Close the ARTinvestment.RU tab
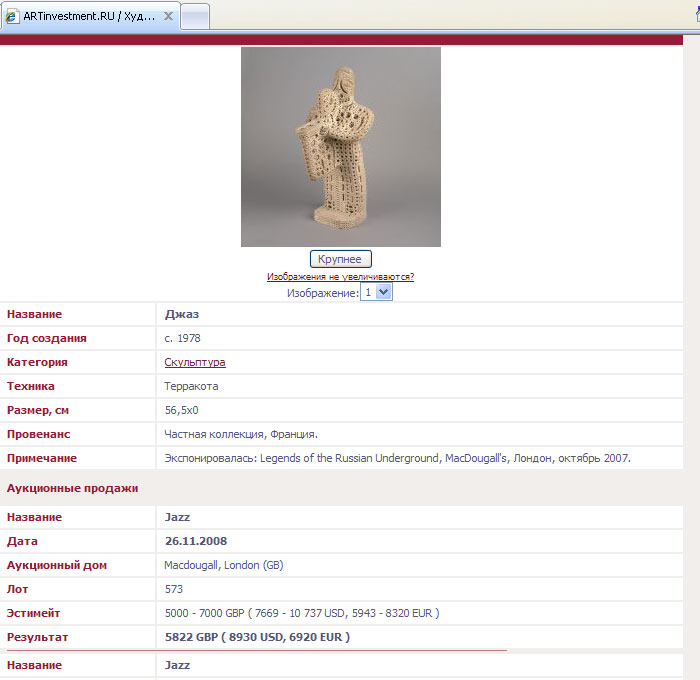 click(167, 17)
